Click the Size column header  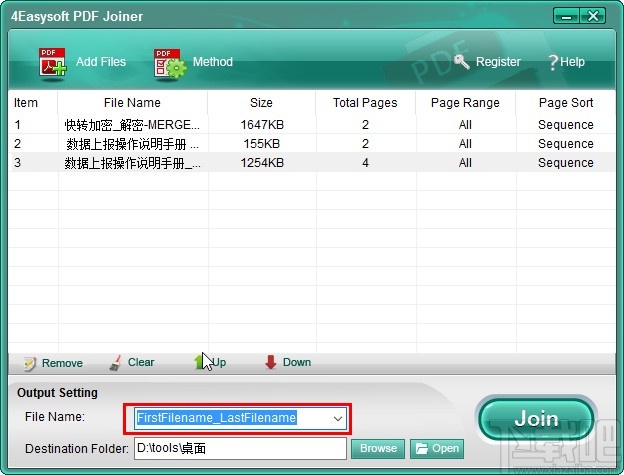261,103
